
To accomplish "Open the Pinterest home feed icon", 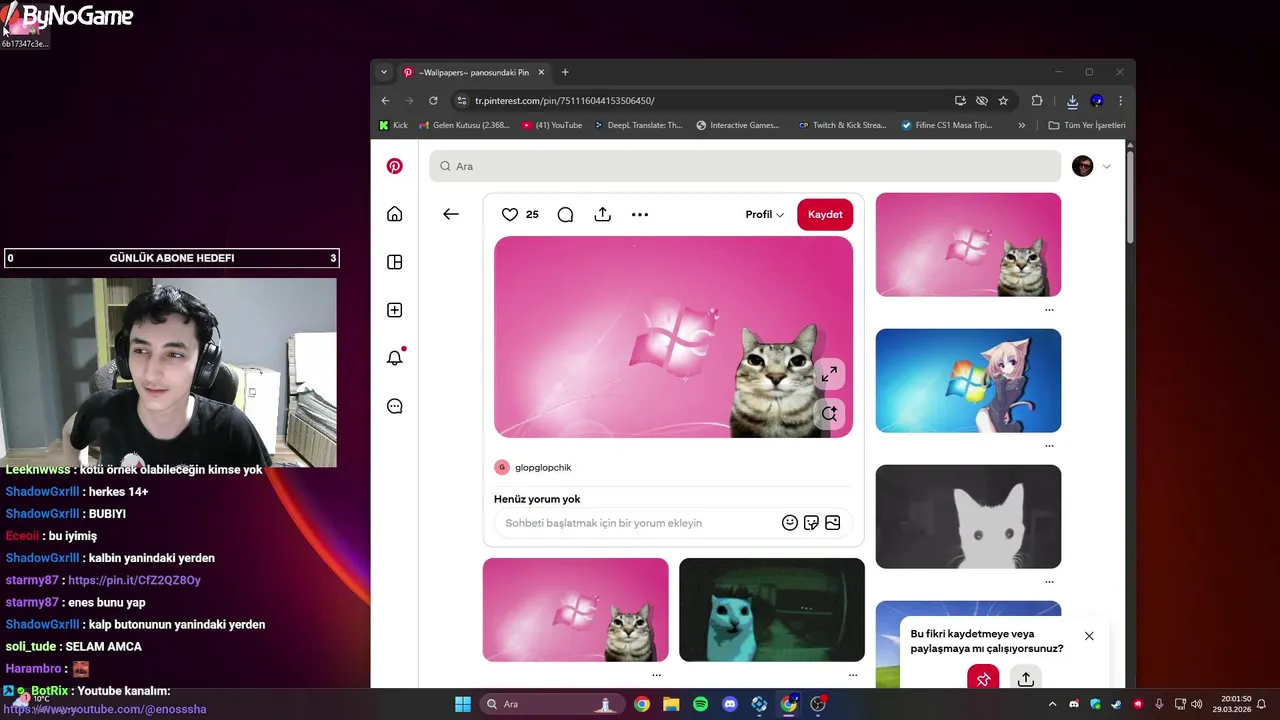I will tap(395, 214).
